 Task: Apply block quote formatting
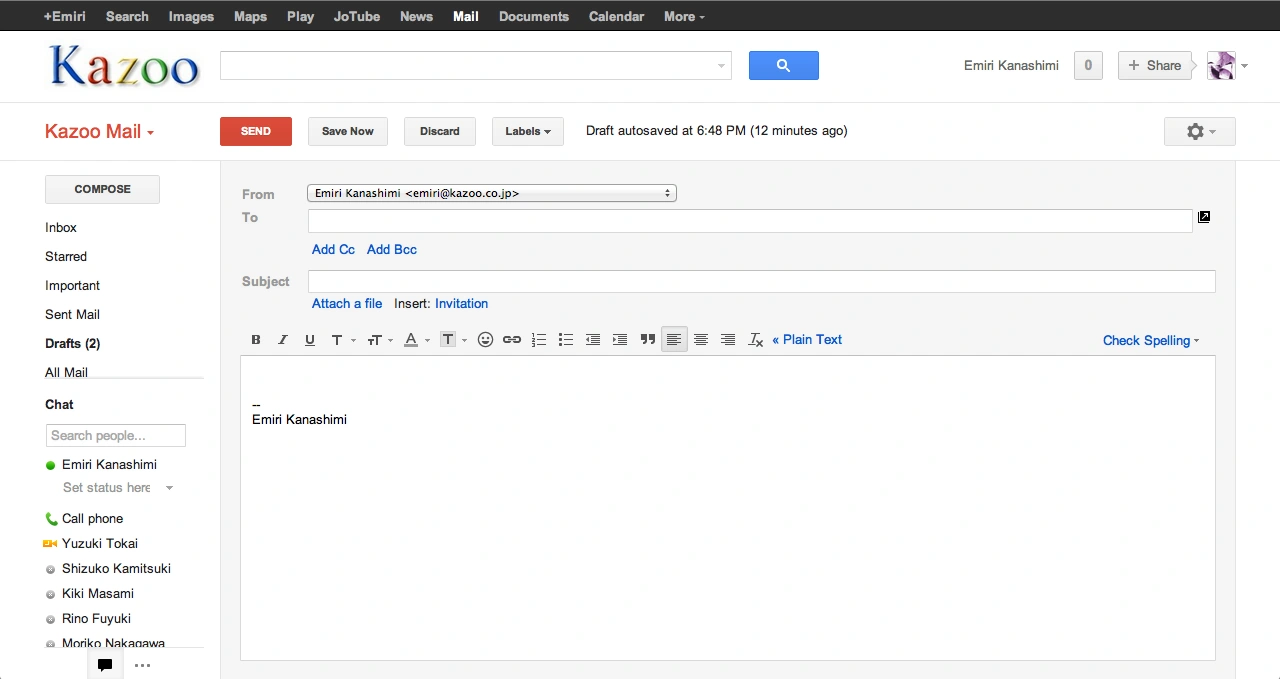click(x=648, y=340)
